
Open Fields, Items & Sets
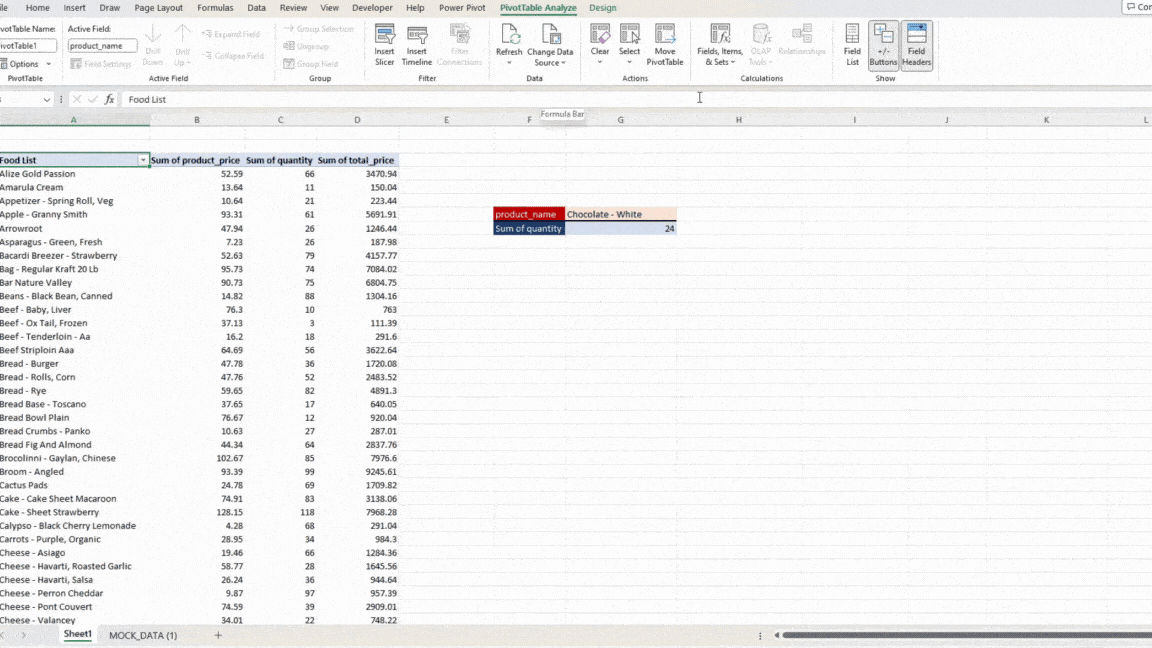pos(721,45)
